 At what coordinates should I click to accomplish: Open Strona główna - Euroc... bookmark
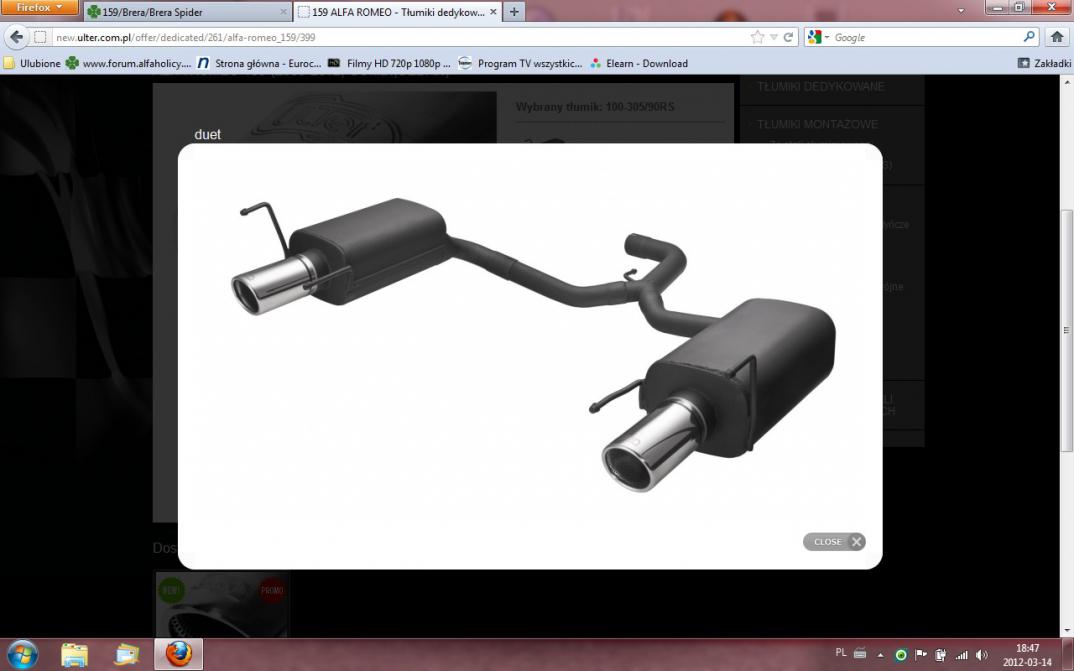260,63
